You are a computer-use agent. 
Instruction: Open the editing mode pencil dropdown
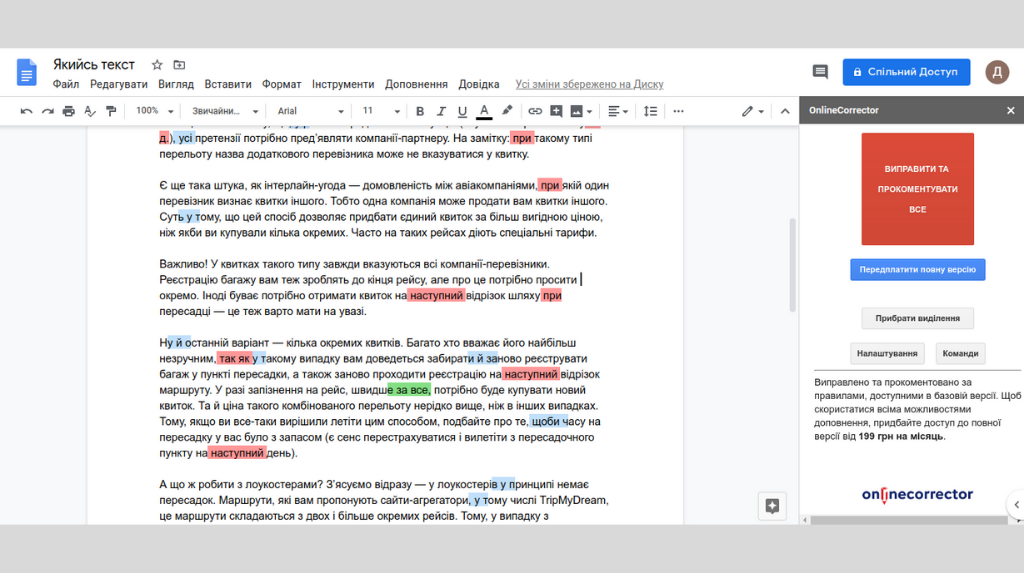click(752, 111)
